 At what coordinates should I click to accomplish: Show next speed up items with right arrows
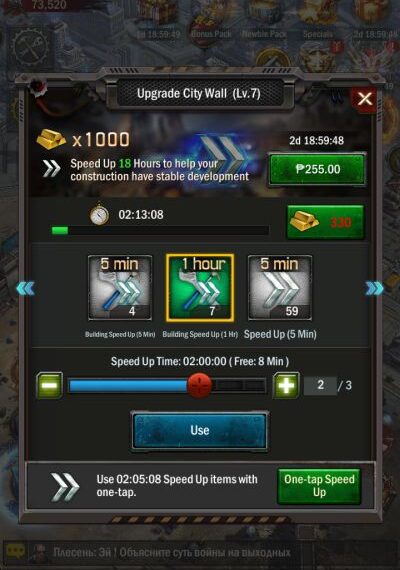374,288
